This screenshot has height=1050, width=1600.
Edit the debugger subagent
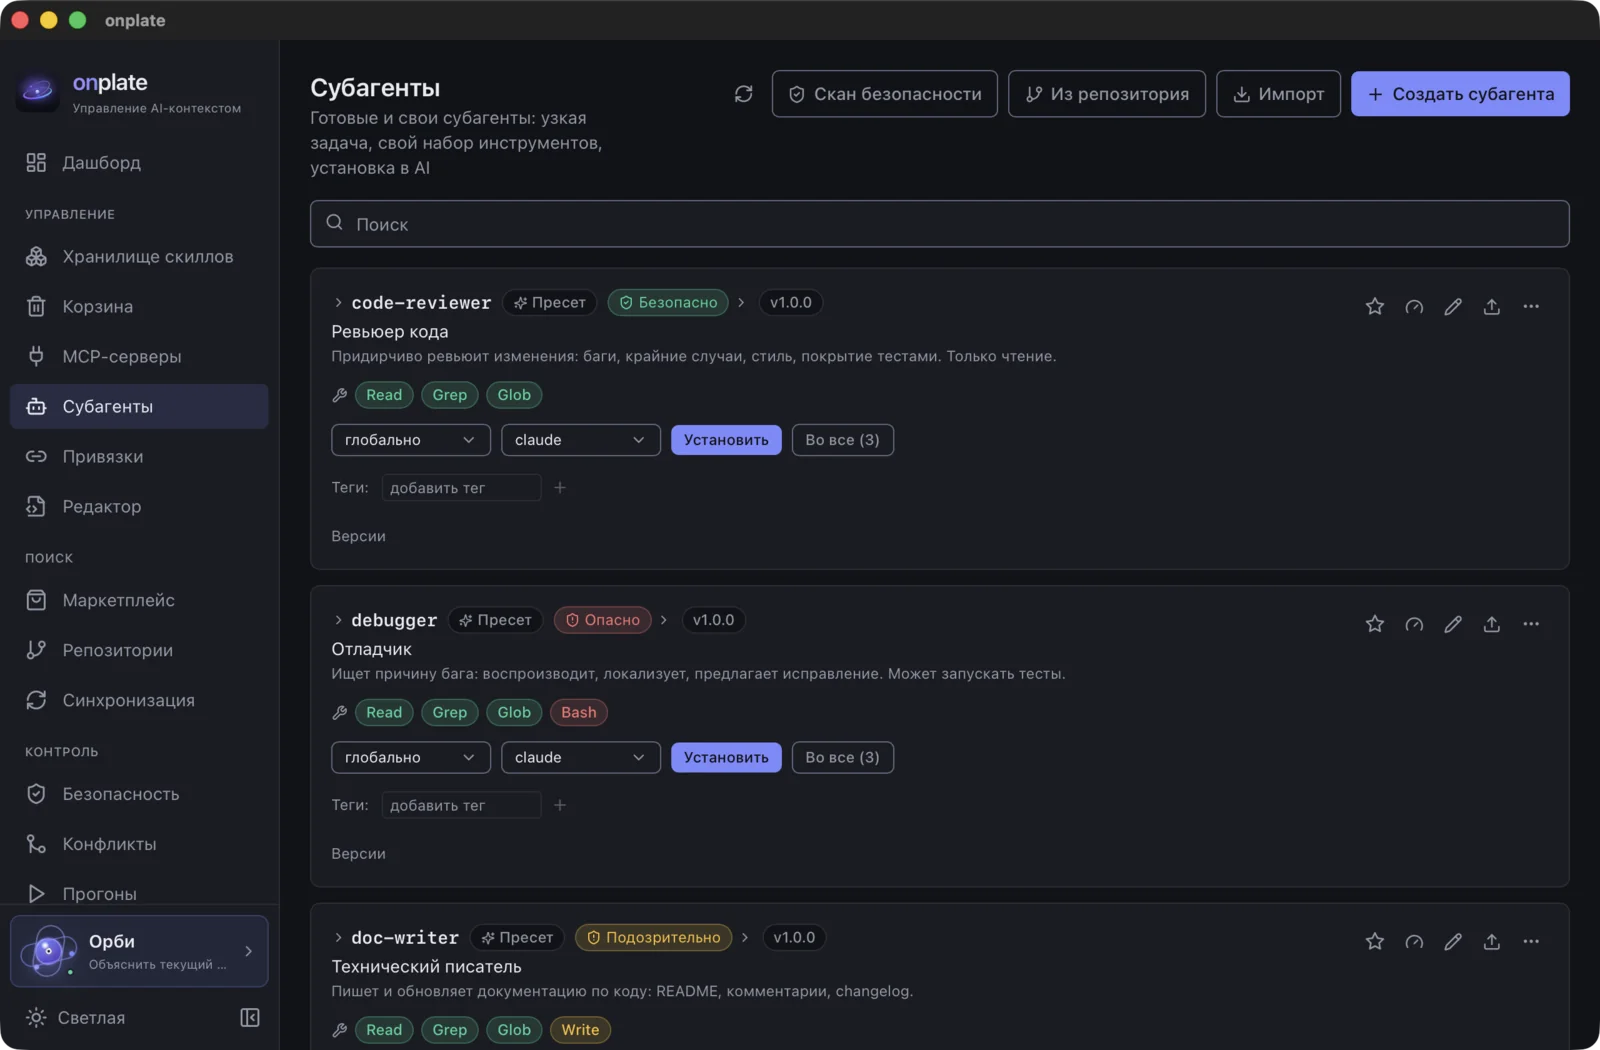tap(1453, 624)
